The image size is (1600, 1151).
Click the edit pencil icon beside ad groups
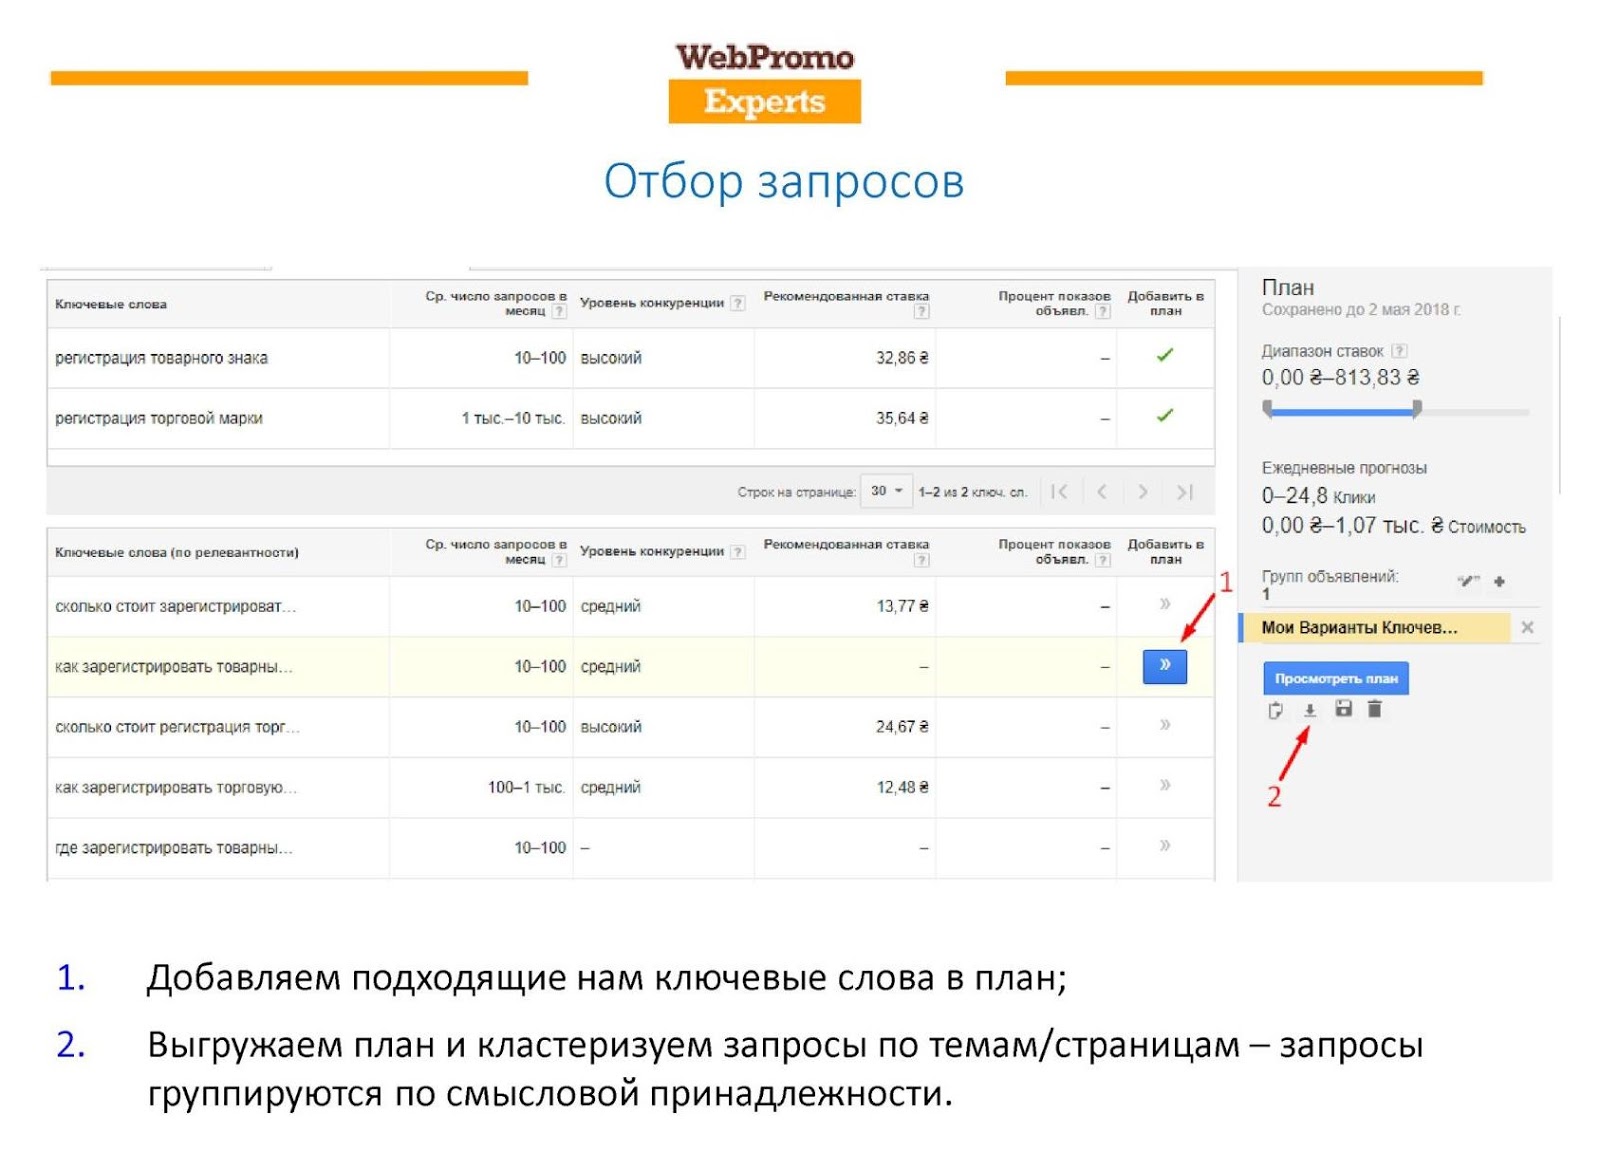pyautogui.click(x=1467, y=581)
